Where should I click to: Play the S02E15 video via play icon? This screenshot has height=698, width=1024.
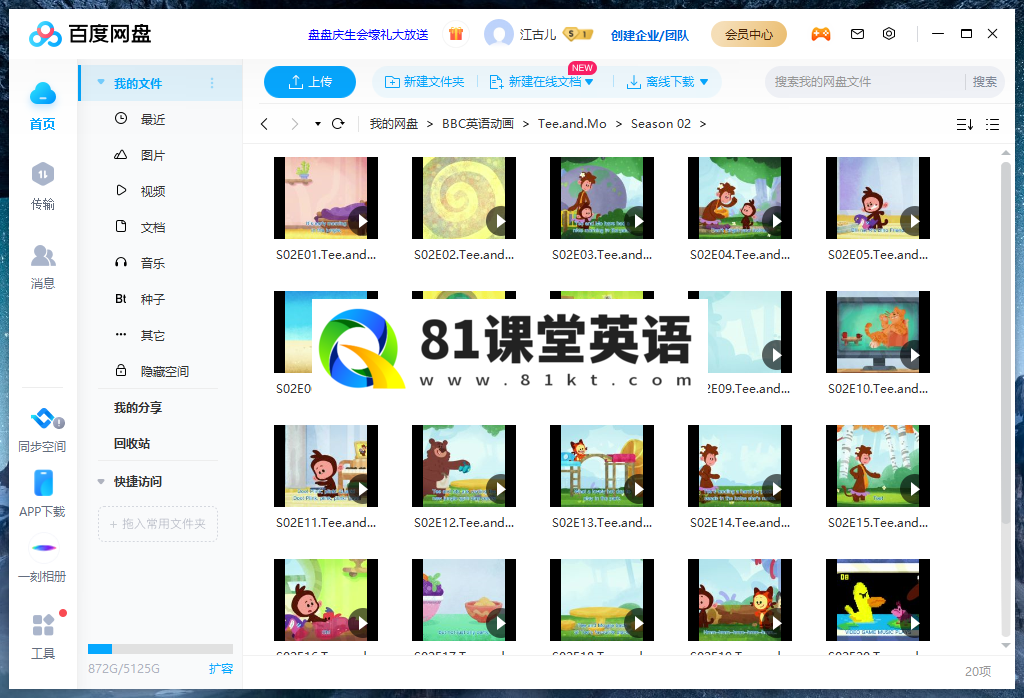pos(914,489)
